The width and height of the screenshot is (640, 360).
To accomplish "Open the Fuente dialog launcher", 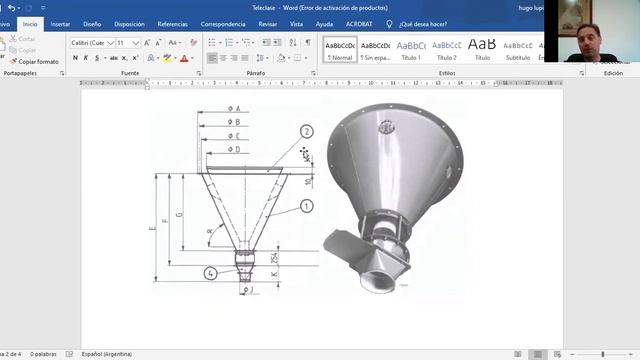I will coord(199,73).
